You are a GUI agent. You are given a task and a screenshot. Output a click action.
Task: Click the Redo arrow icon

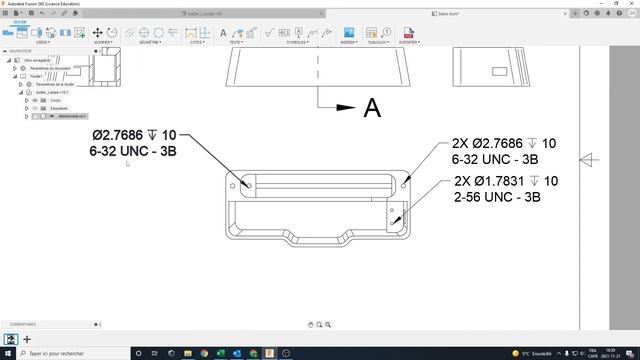click(53, 13)
